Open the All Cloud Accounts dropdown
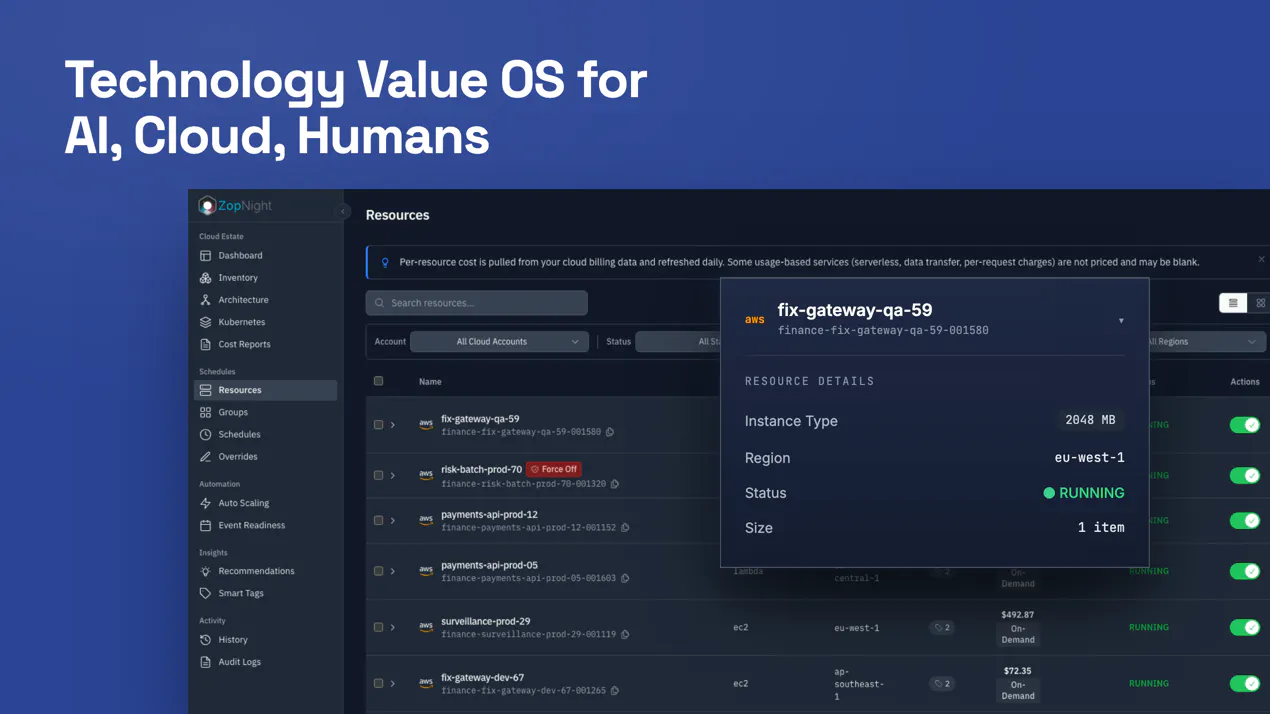The height and width of the screenshot is (714, 1270). [x=499, y=342]
